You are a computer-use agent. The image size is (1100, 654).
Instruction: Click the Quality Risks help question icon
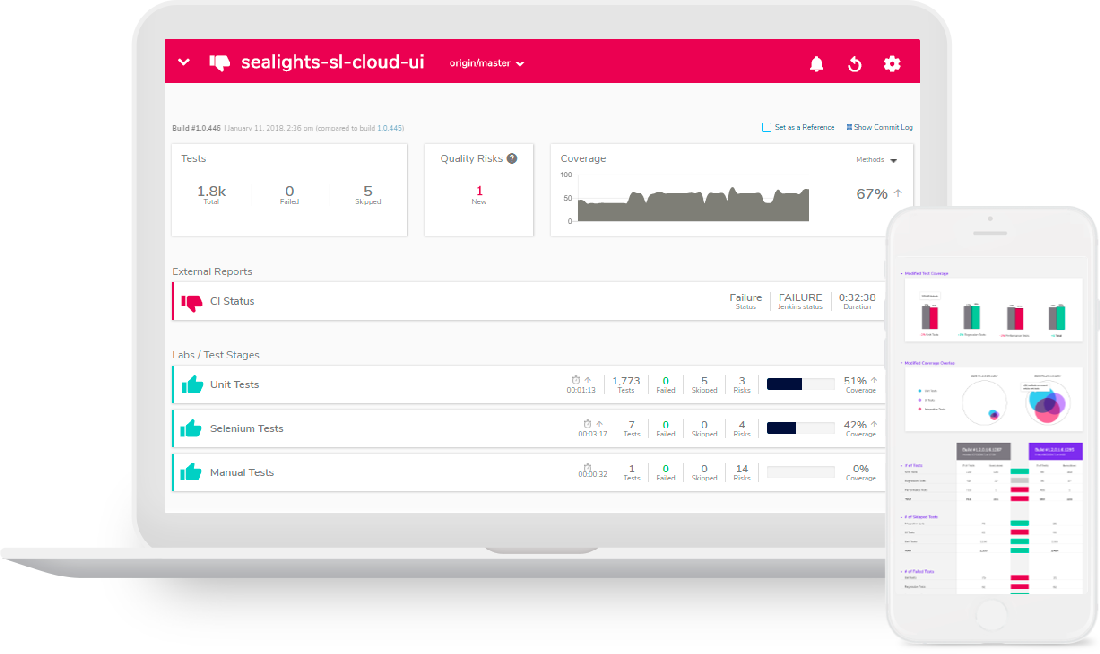(x=512, y=158)
